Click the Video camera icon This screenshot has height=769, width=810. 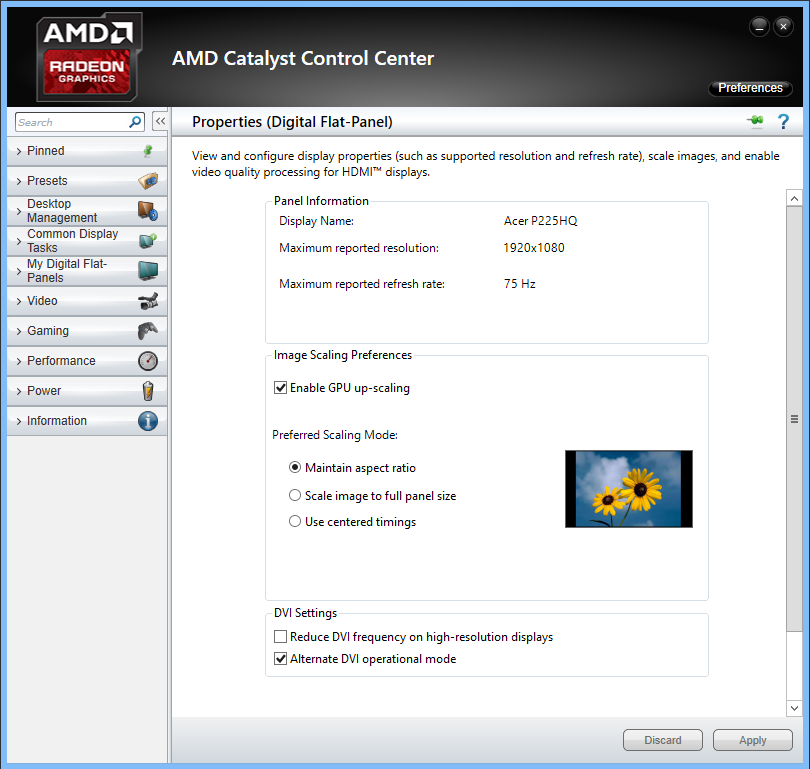click(x=148, y=301)
